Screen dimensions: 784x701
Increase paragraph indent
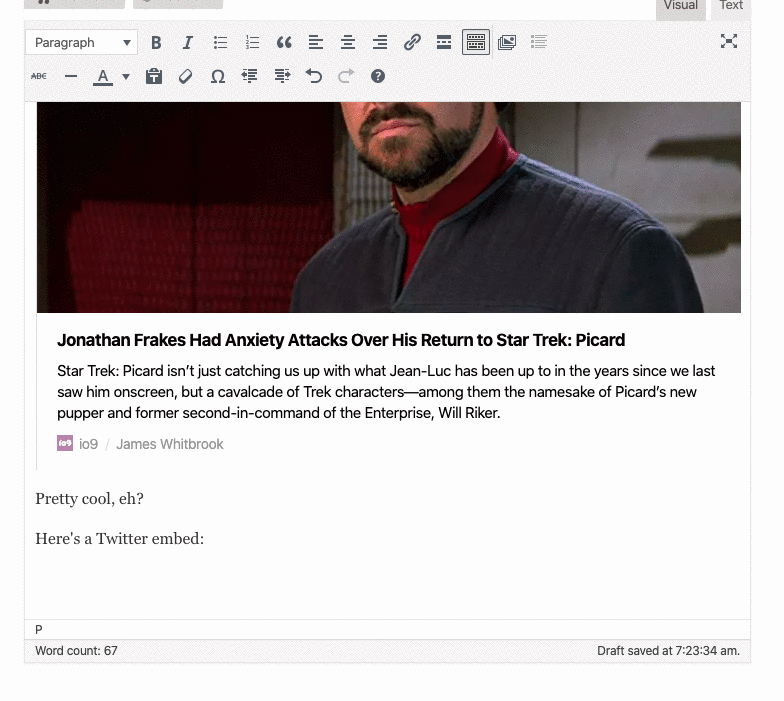(x=282, y=76)
